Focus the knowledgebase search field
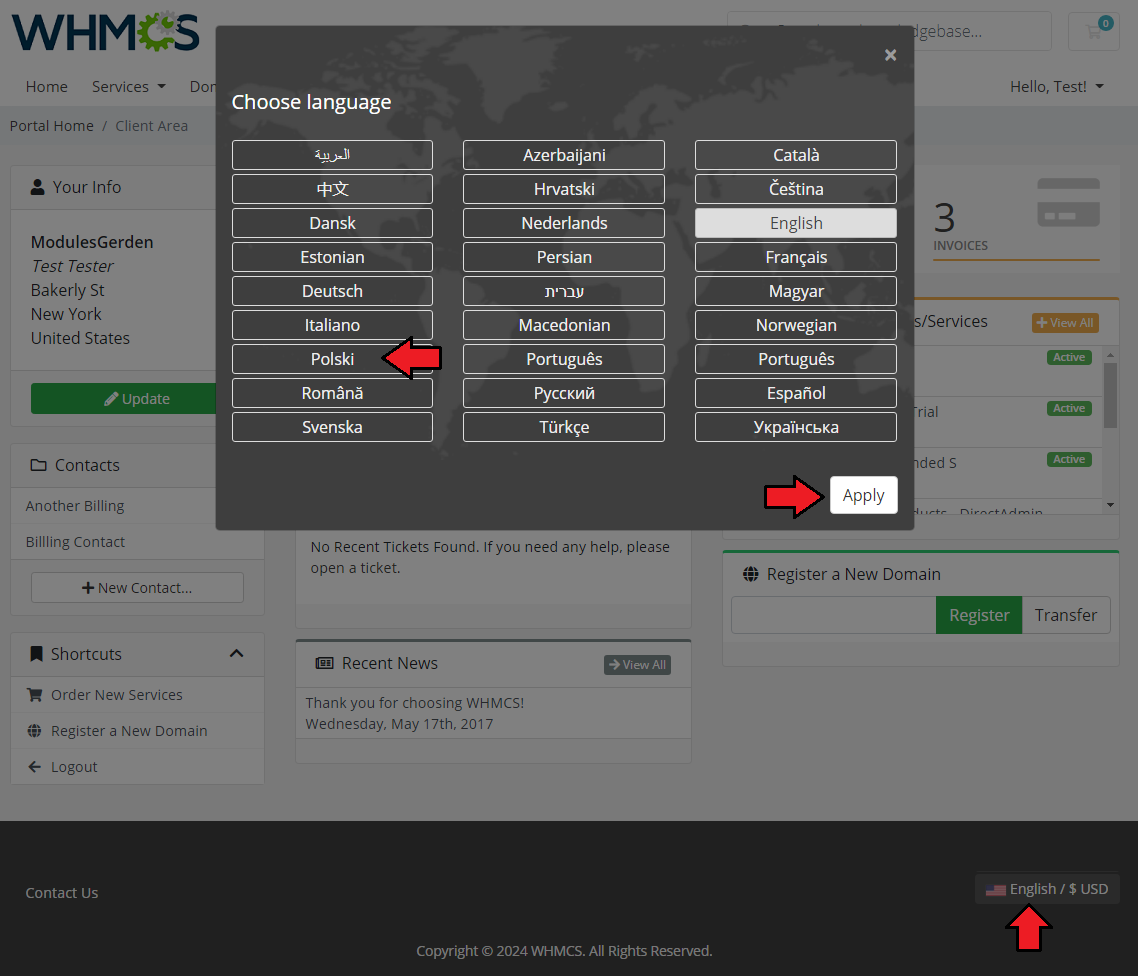The width and height of the screenshot is (1138, 976). (x=889, y=31)
